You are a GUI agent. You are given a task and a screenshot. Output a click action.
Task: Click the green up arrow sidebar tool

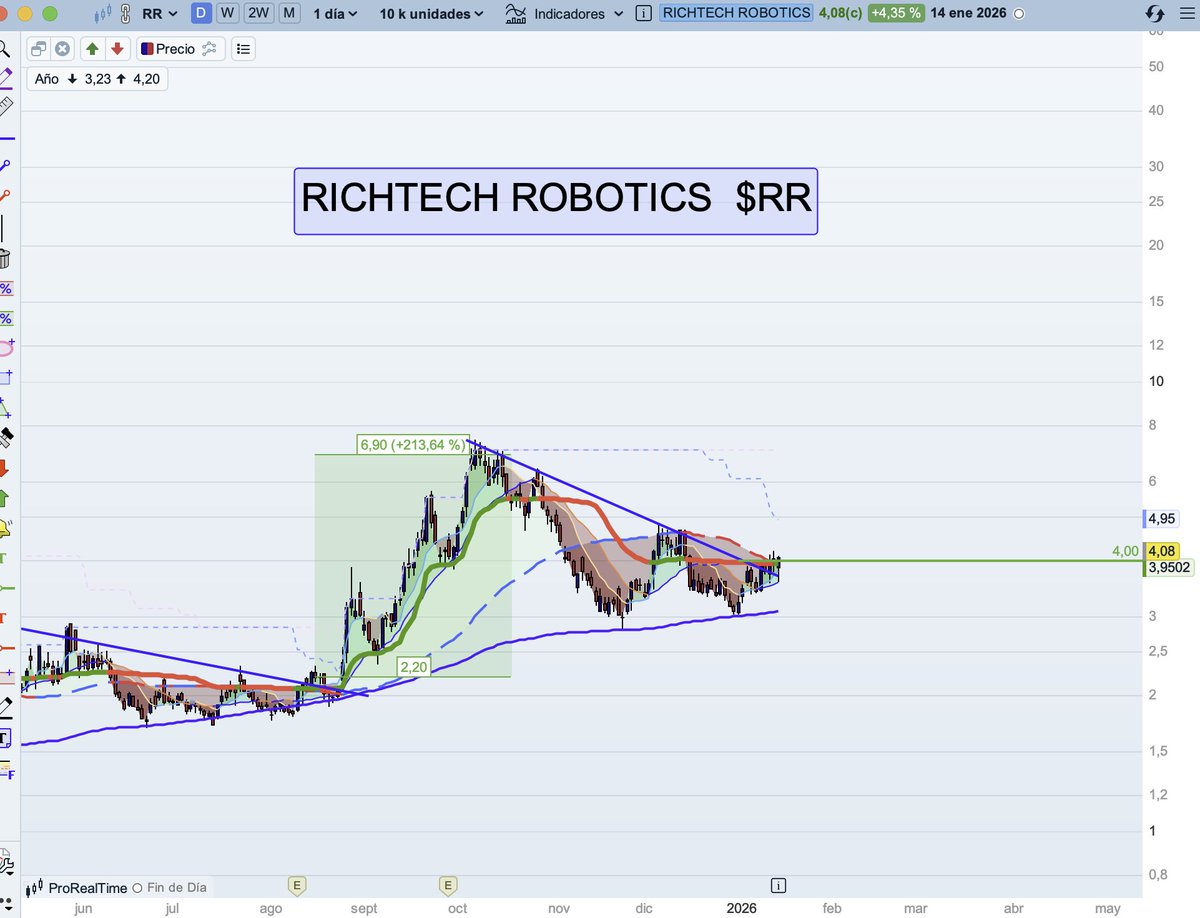point(4,497)
